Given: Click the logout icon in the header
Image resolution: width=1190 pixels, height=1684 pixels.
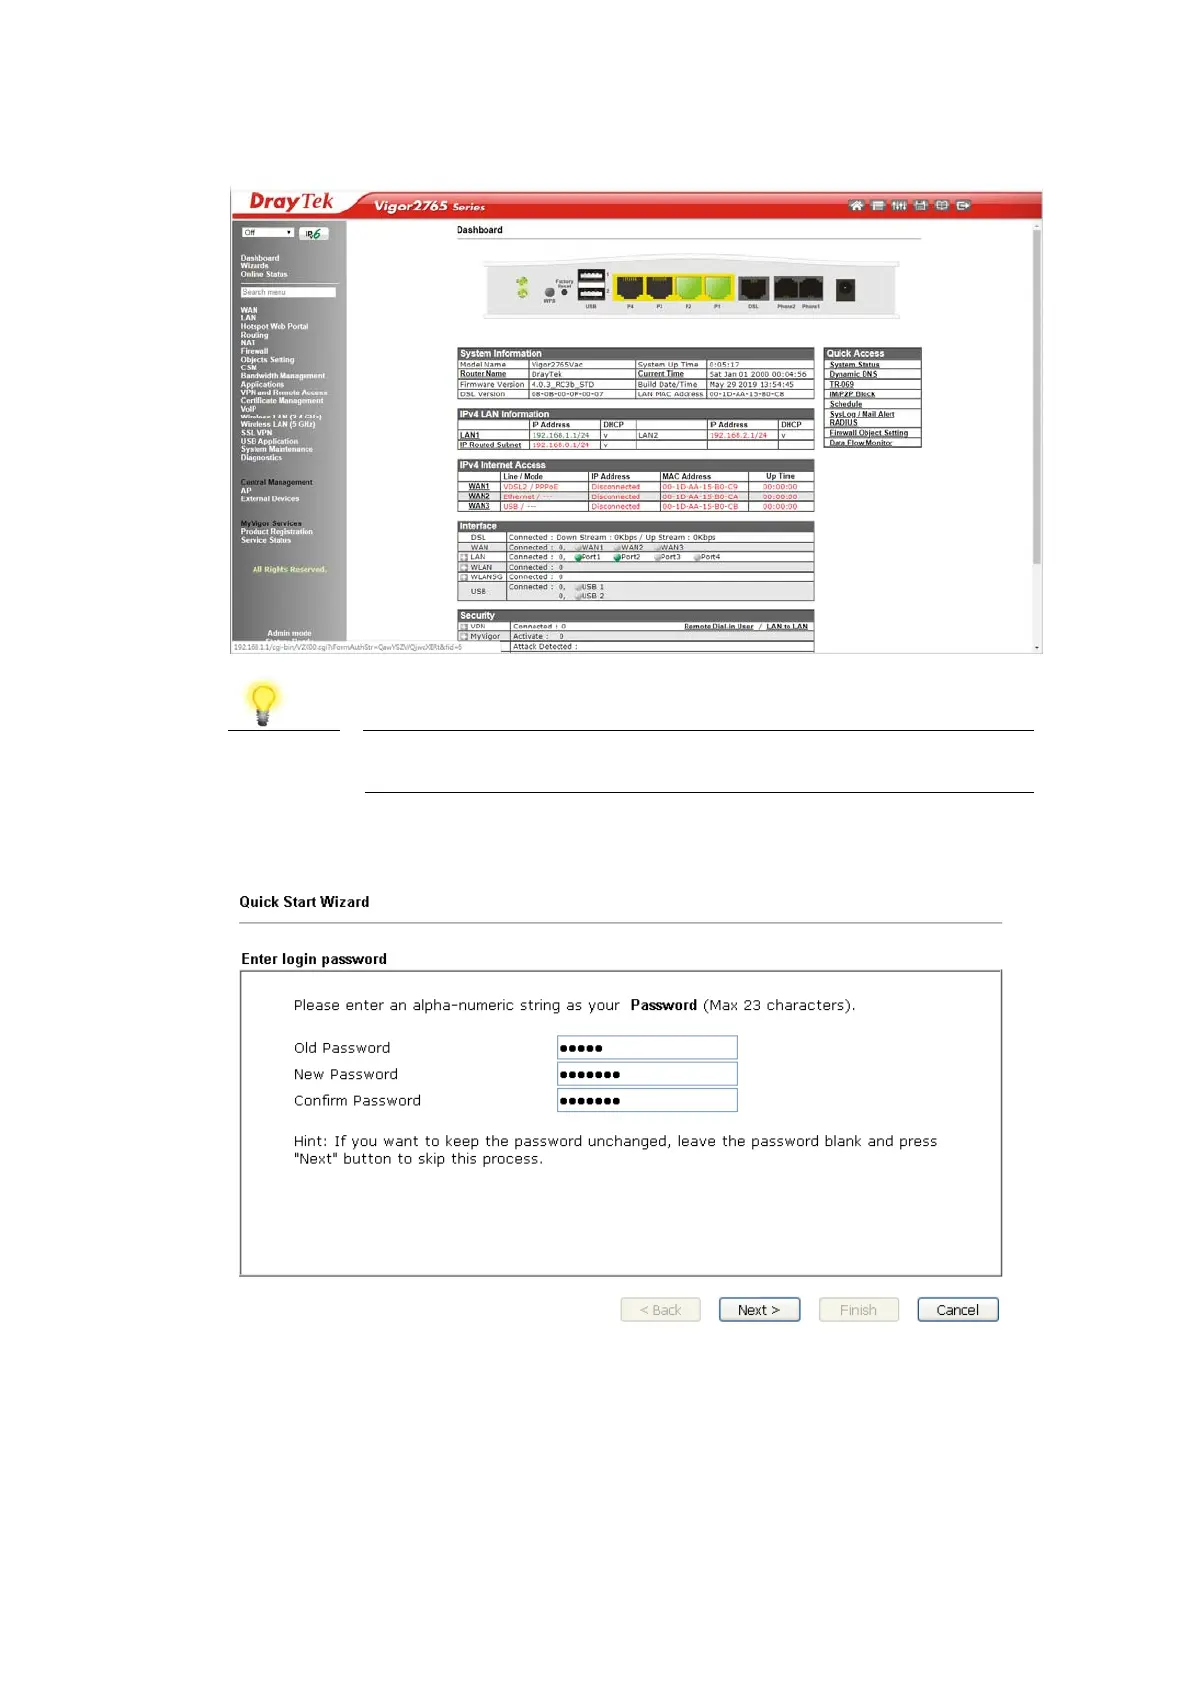Looking at the screenshot, I should pyautogui.click(x=963, y=206).
